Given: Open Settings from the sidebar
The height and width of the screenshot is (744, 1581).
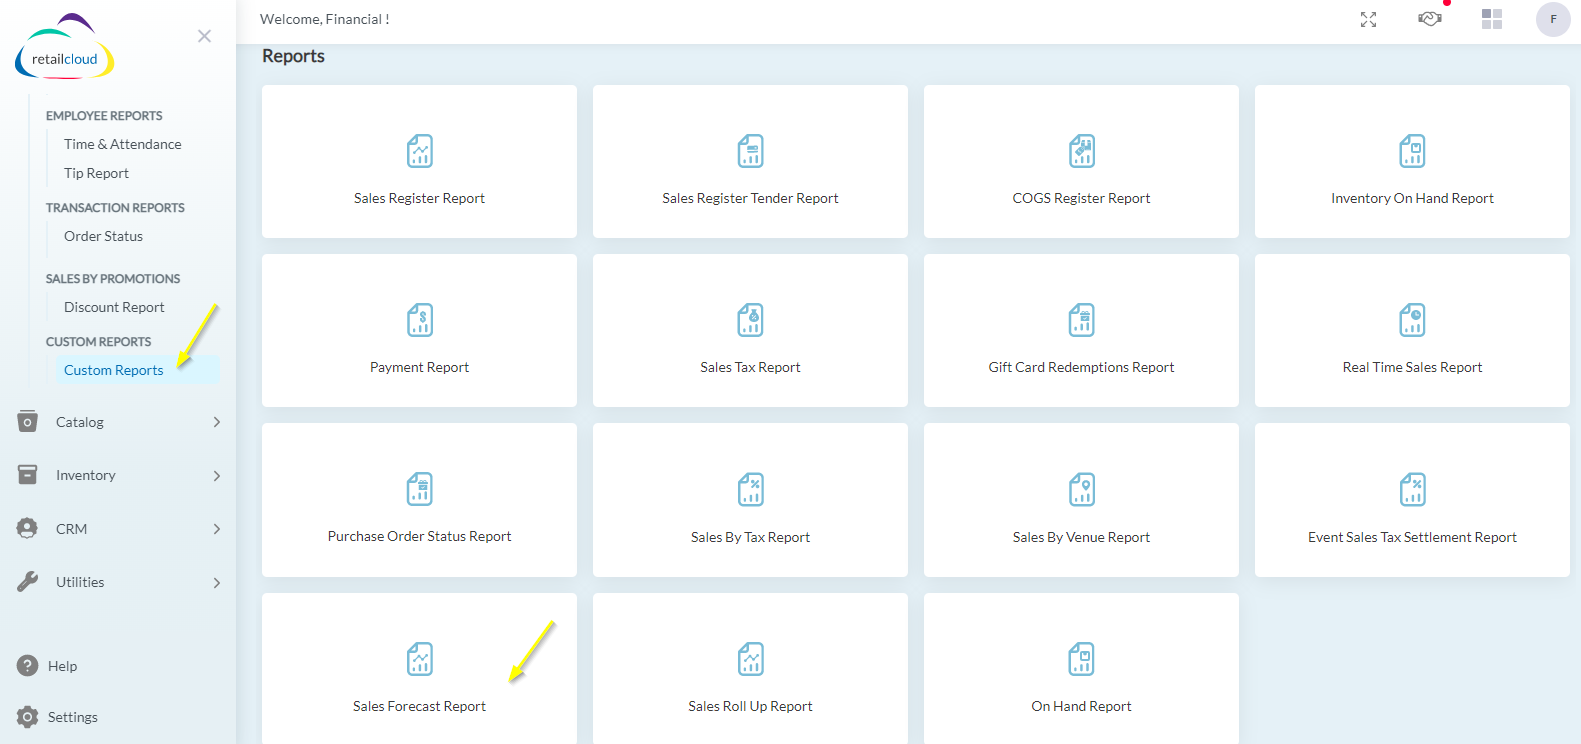Looking at the screenshot, I should [x=73, y=717].
